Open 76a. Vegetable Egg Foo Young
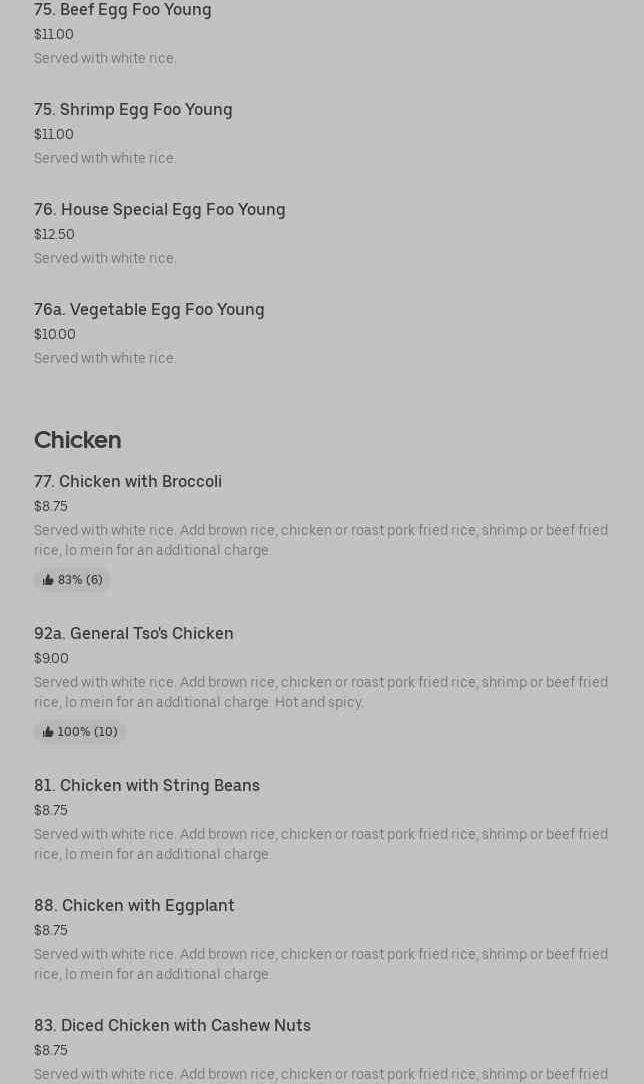The width and height of the screenshot is (644, 1084). click(x=149, y=309)
